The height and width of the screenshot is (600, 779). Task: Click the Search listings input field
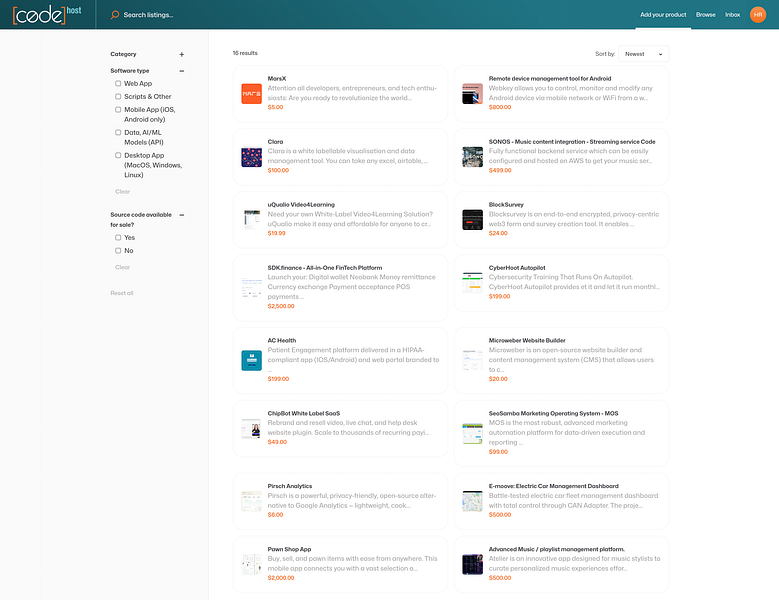(148, 15)
